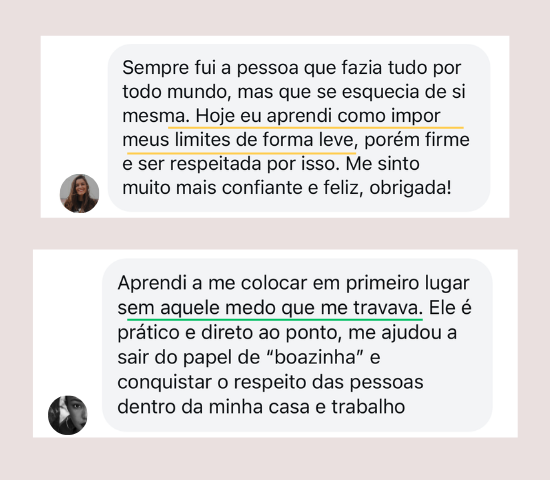Click the word 'obrigada!' in the first message
This screenshot has width=550, height=480.
click(410, 187)
